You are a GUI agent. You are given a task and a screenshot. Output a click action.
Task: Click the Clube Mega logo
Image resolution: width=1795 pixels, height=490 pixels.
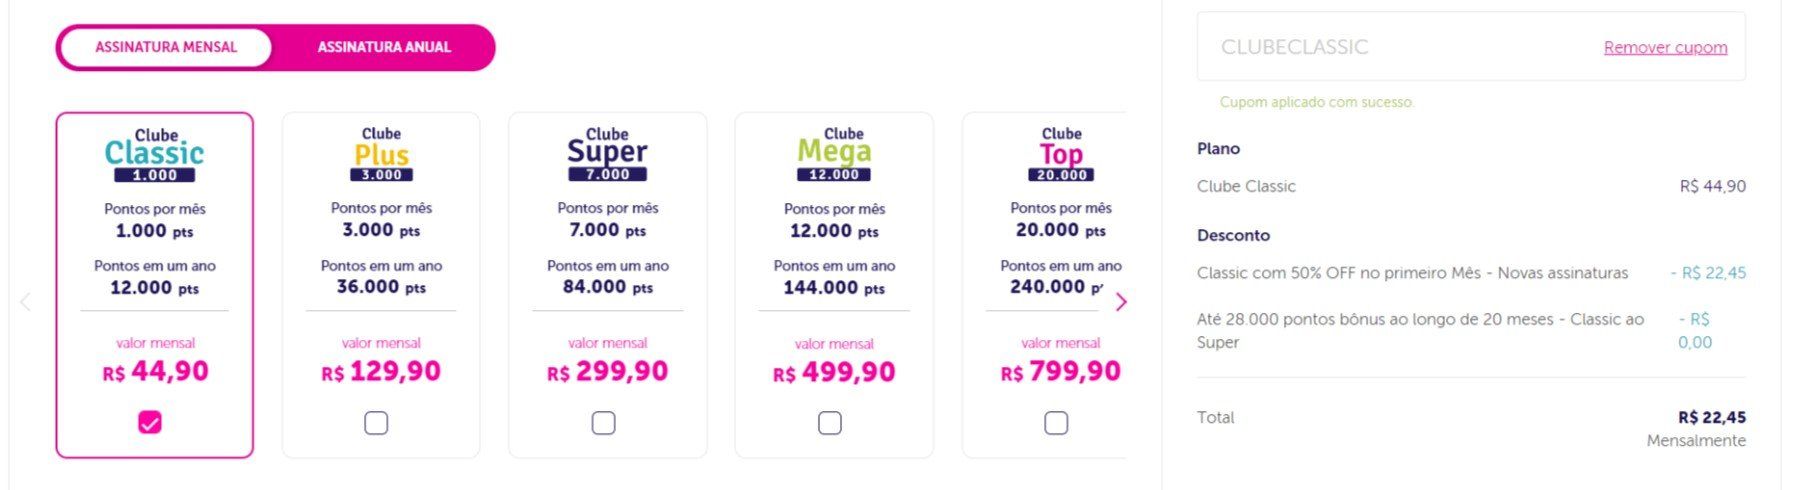click(x=834, y=154)
